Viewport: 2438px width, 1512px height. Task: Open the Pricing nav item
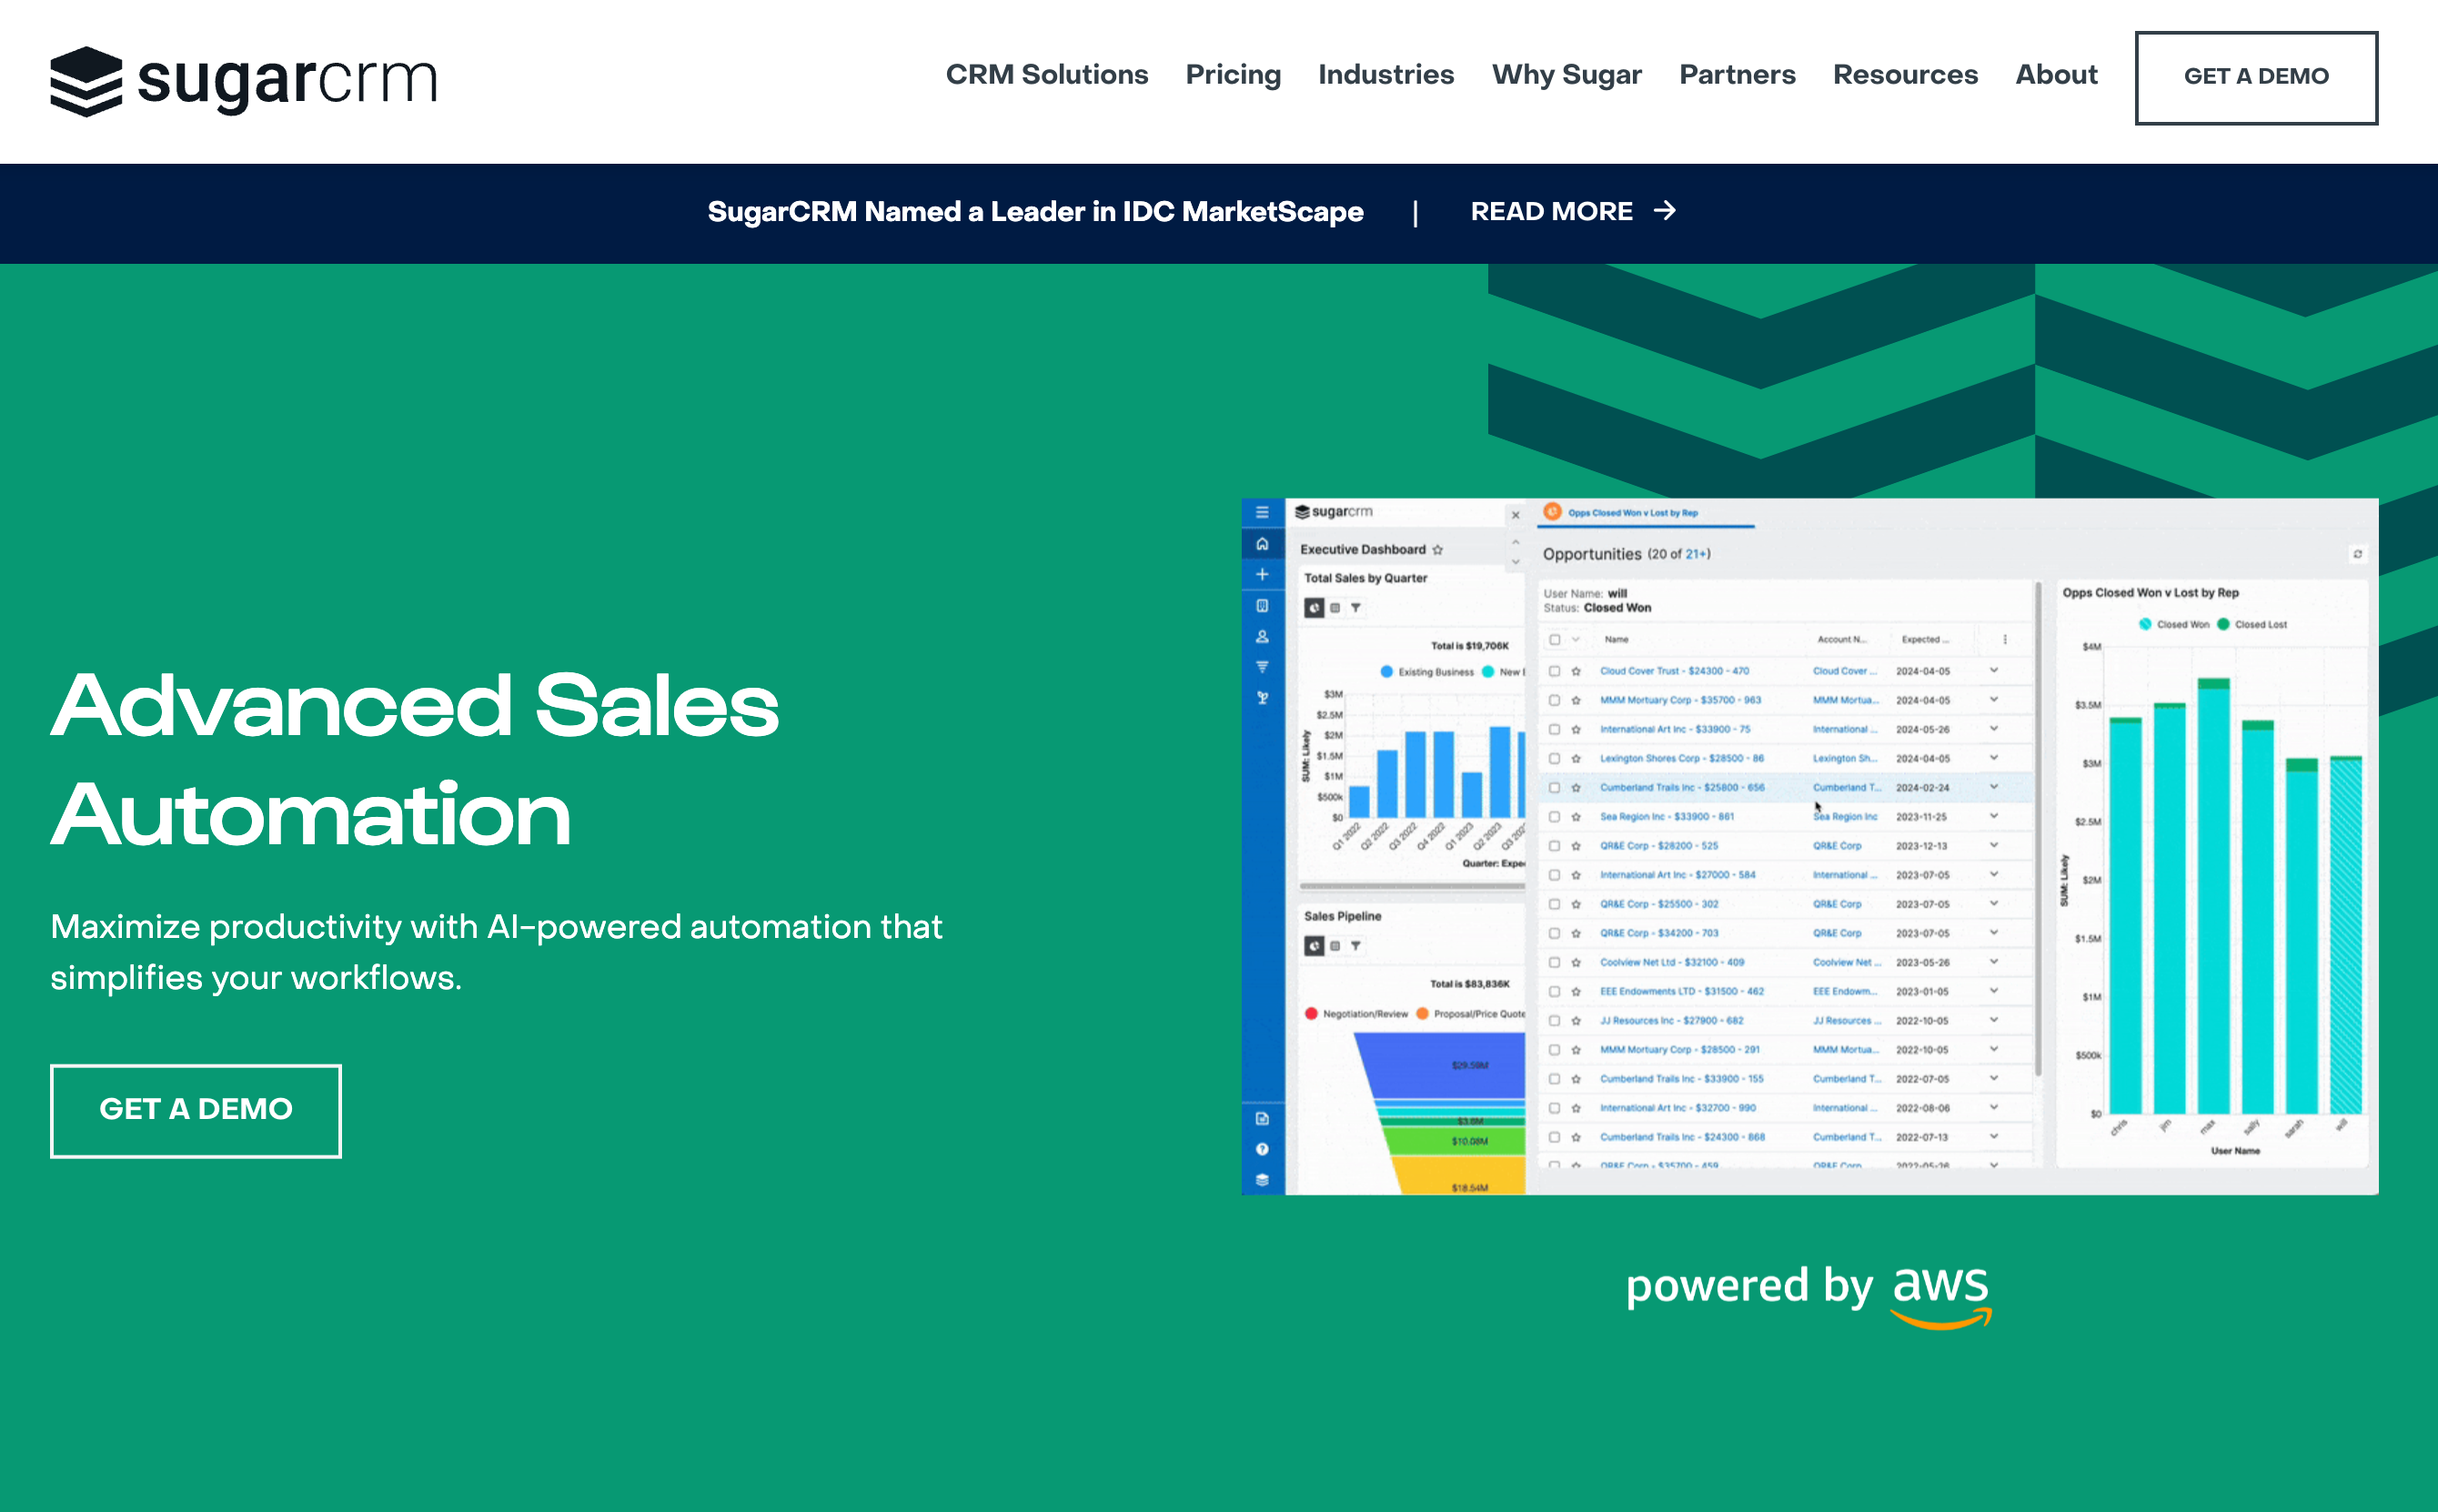pos(1233,75)
